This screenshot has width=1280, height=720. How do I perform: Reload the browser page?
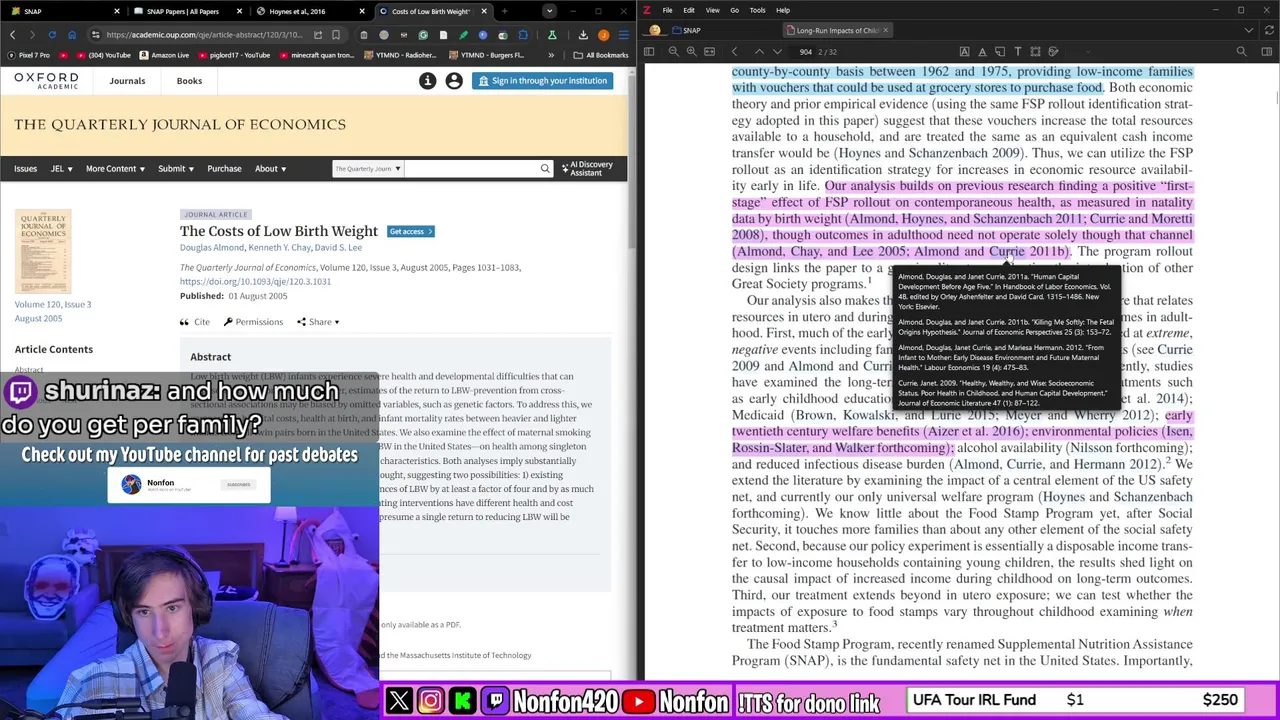(x=52, y=35)
